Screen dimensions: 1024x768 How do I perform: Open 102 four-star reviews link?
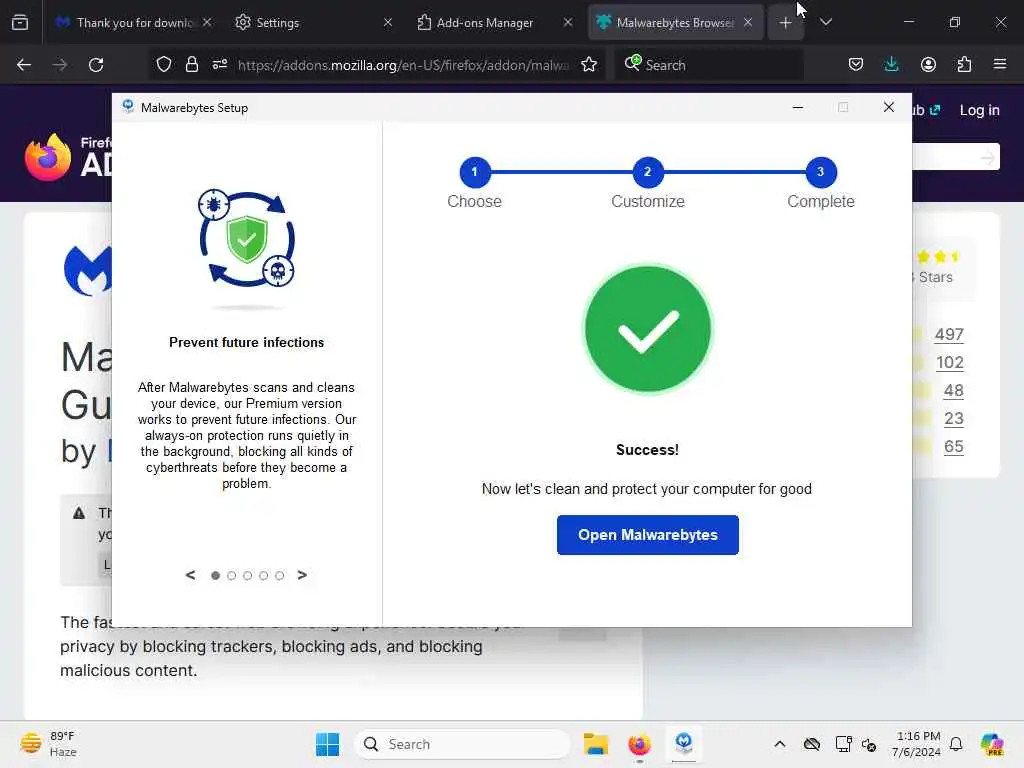click(950, 362)
